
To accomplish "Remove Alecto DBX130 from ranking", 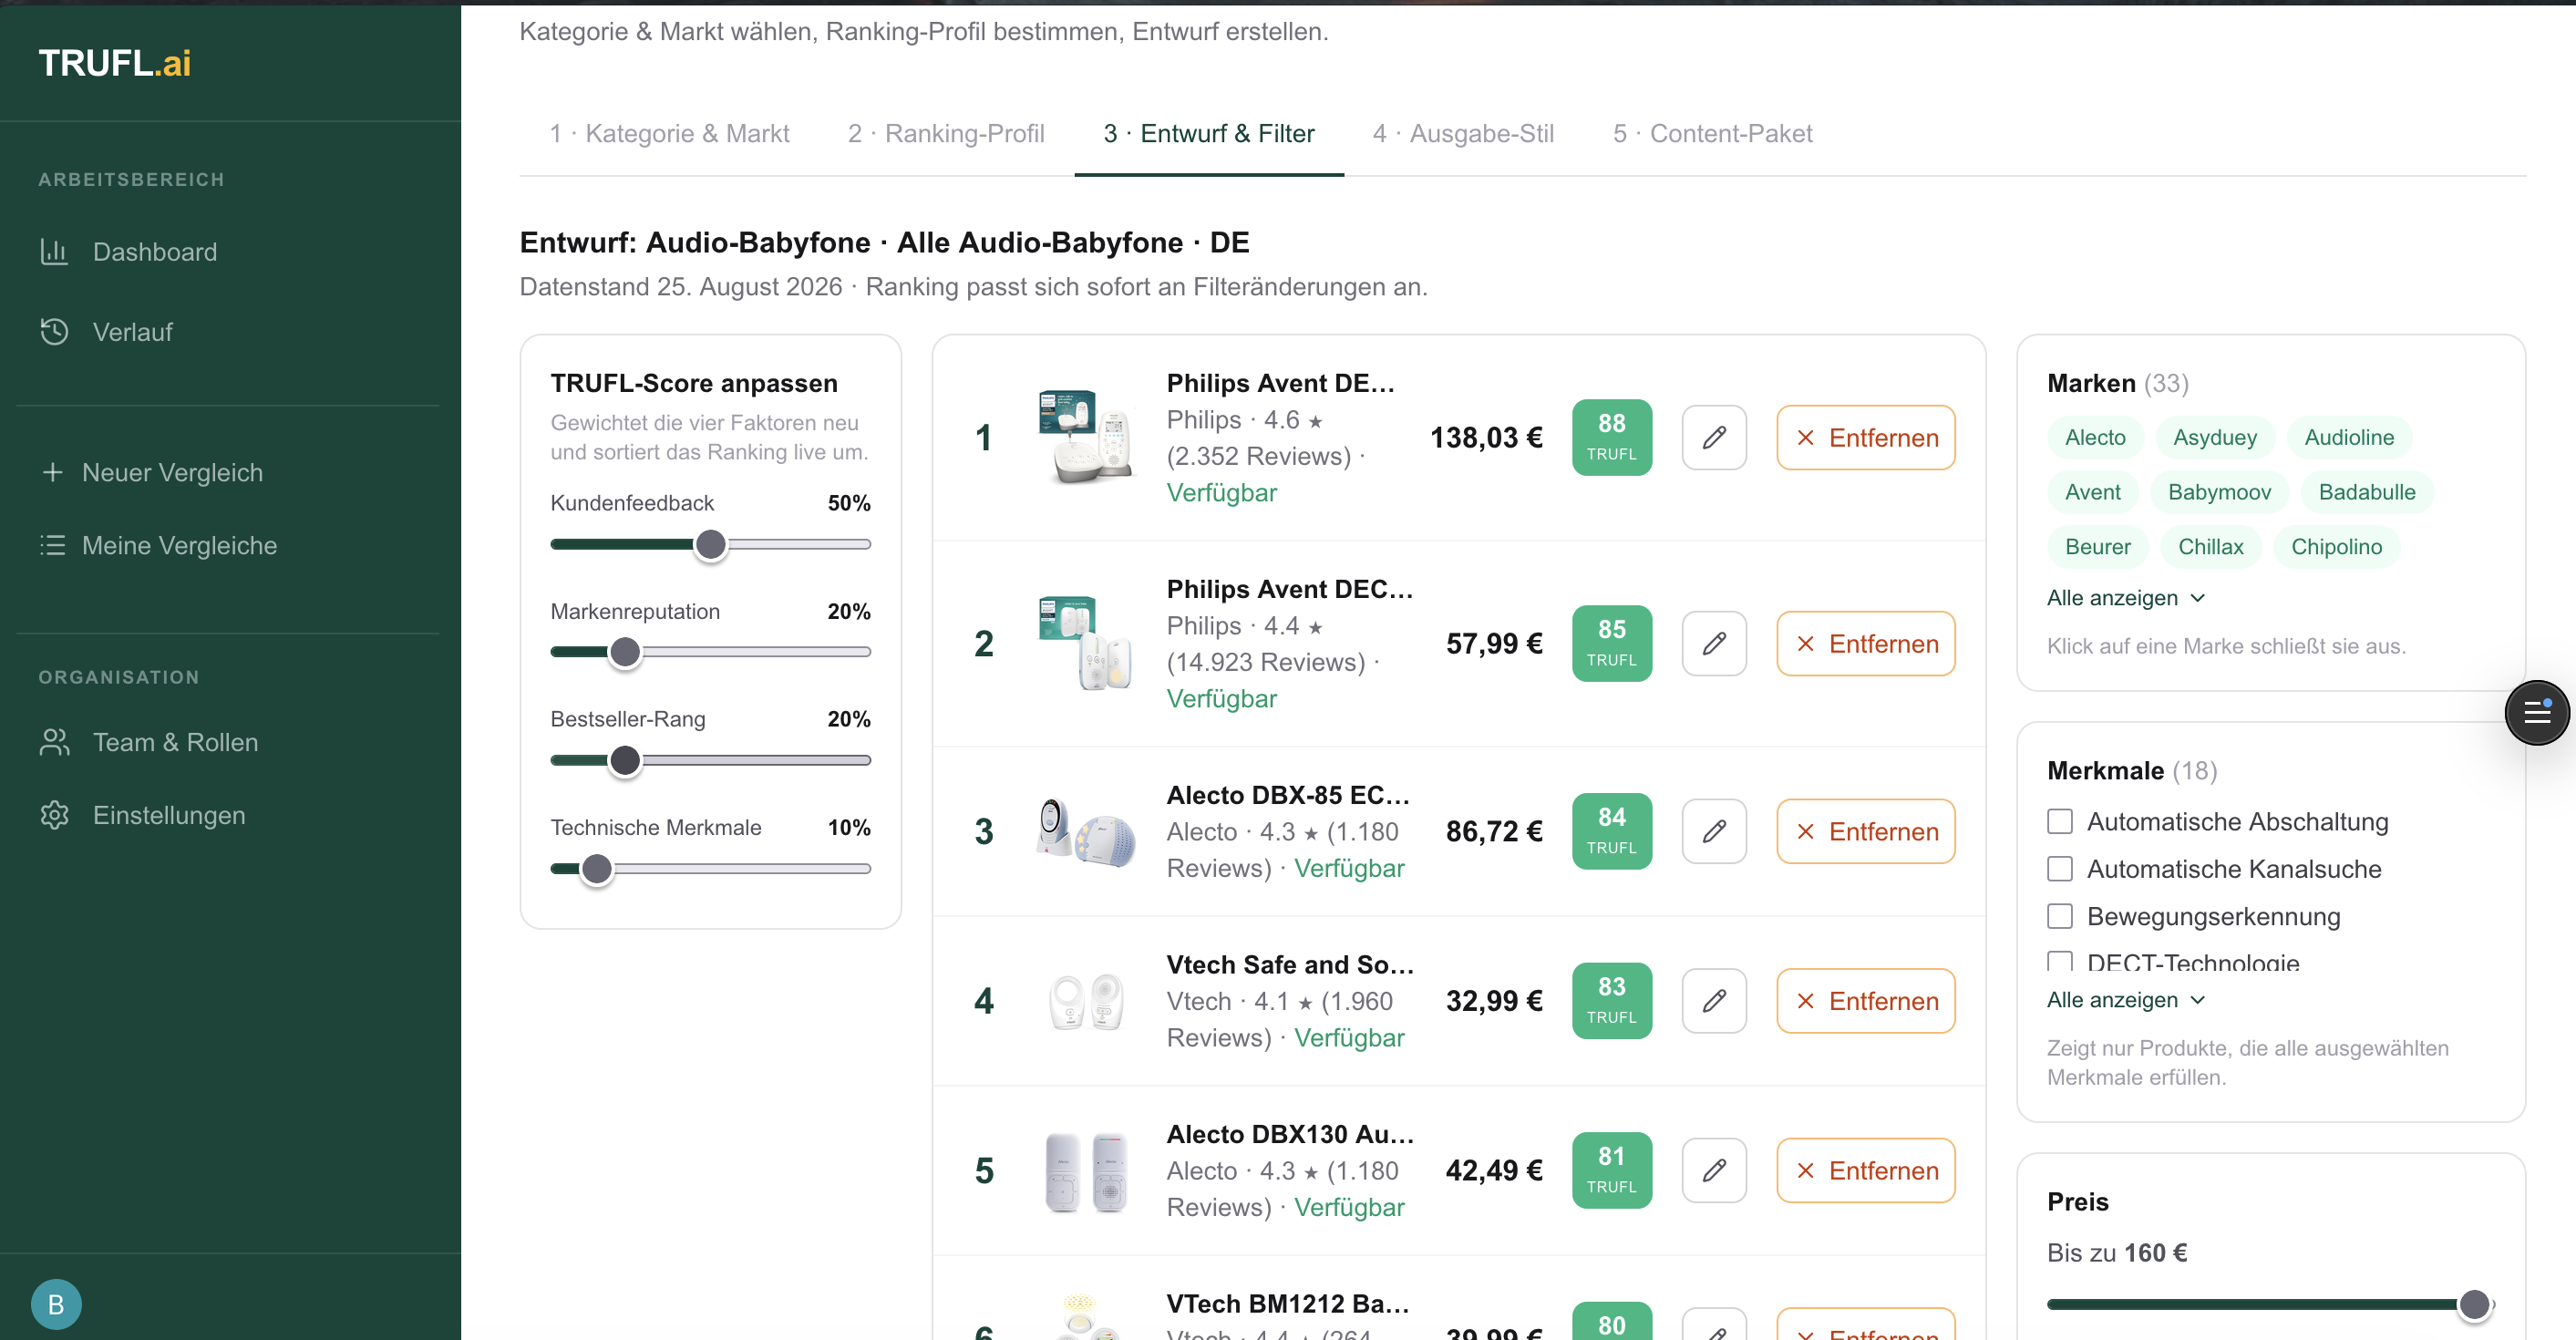I will click(x=1866, y=1170).
